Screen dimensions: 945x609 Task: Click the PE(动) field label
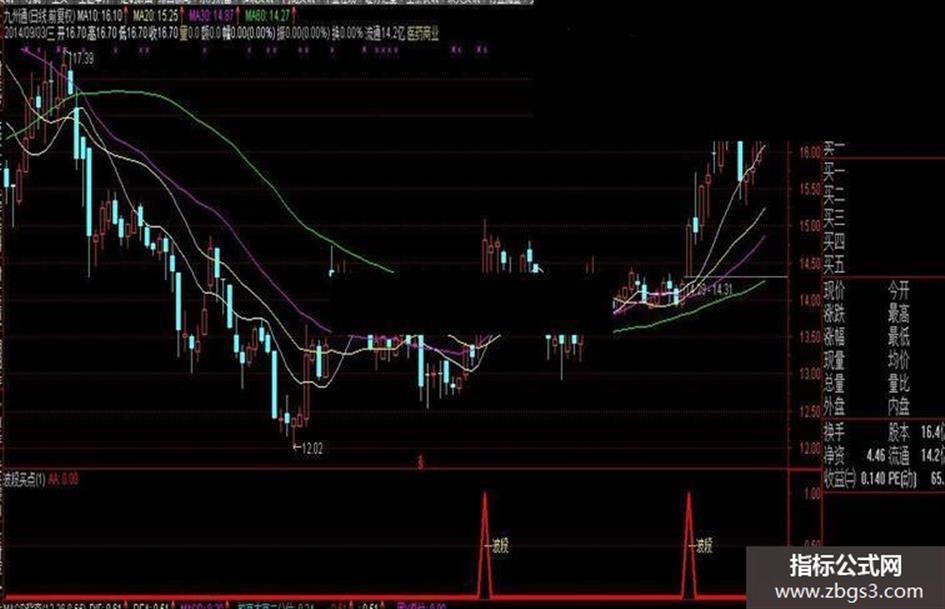901,479
